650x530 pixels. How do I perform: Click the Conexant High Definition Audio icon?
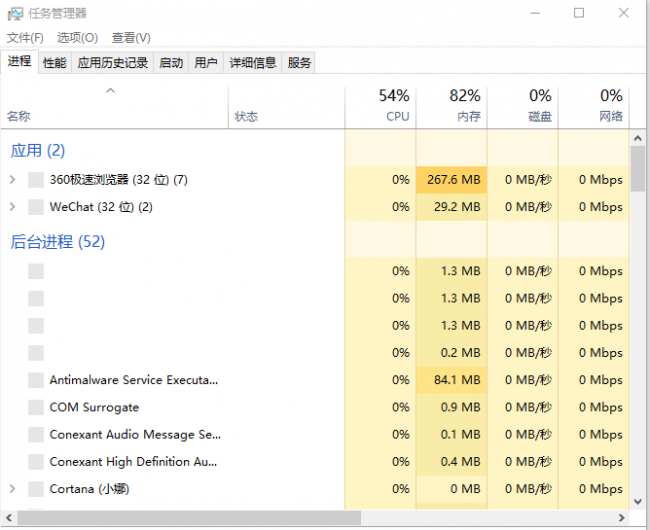click(x=36, y=462)
